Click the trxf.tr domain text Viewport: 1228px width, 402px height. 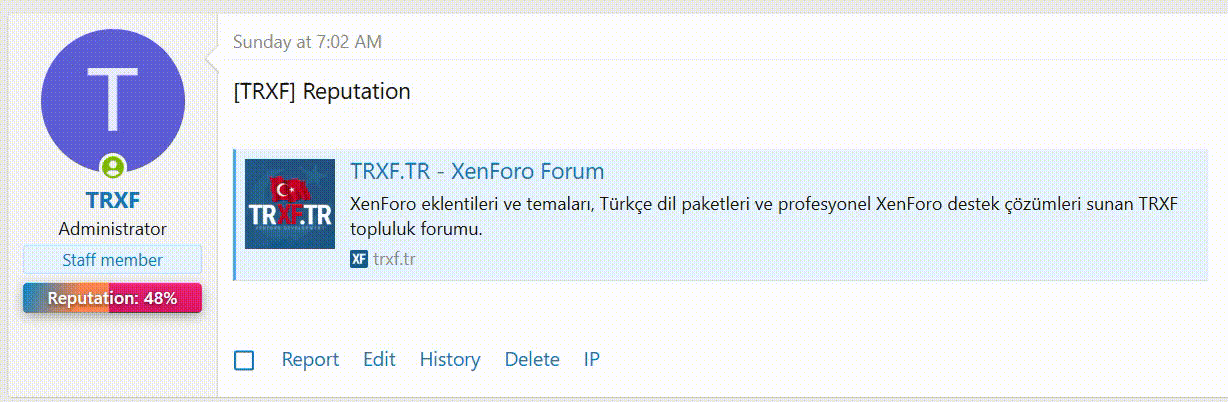coord(394,259)
